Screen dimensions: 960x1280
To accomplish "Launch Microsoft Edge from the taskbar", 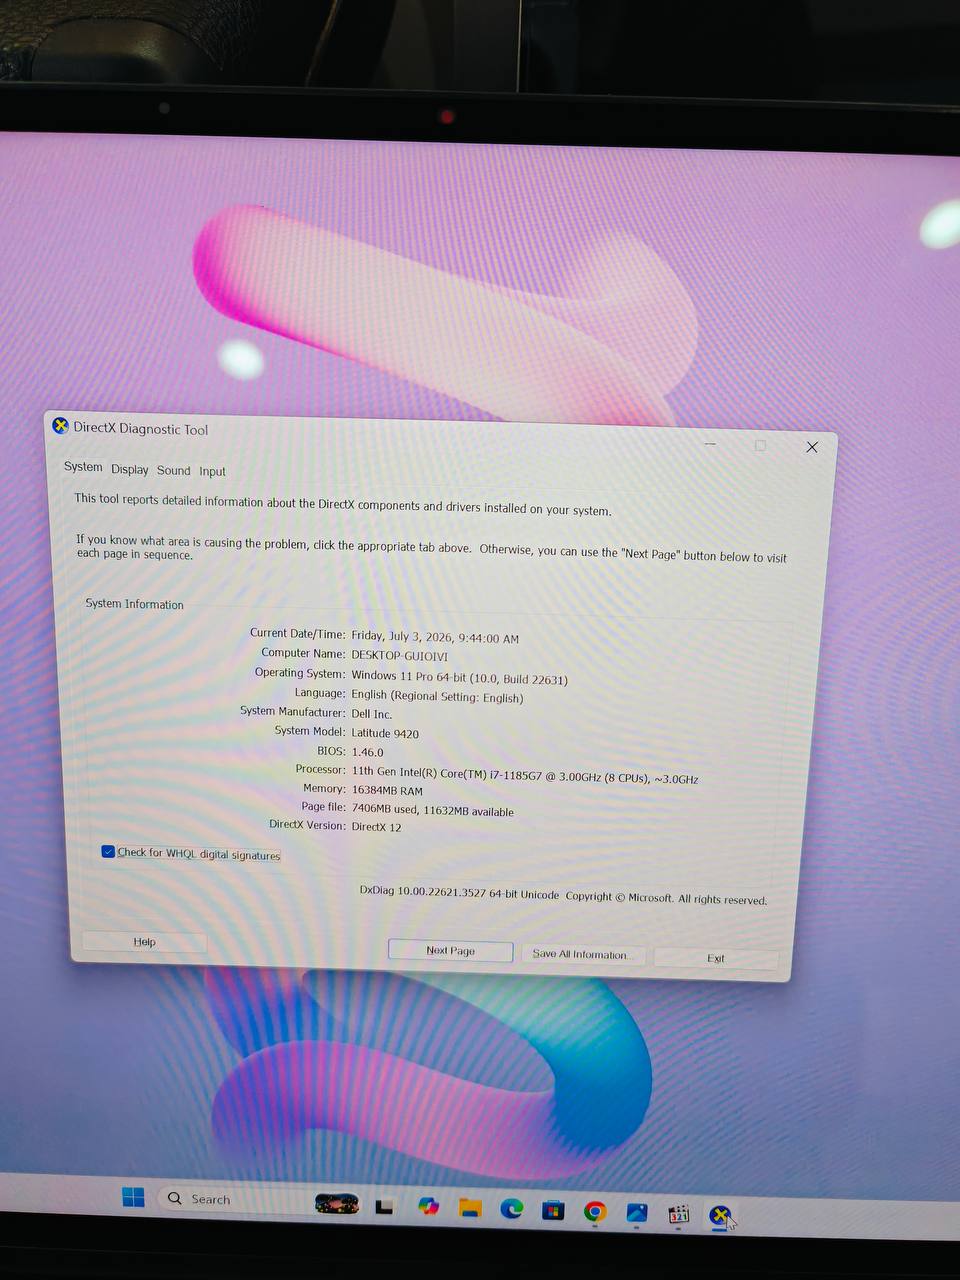I will point(512,1209).
